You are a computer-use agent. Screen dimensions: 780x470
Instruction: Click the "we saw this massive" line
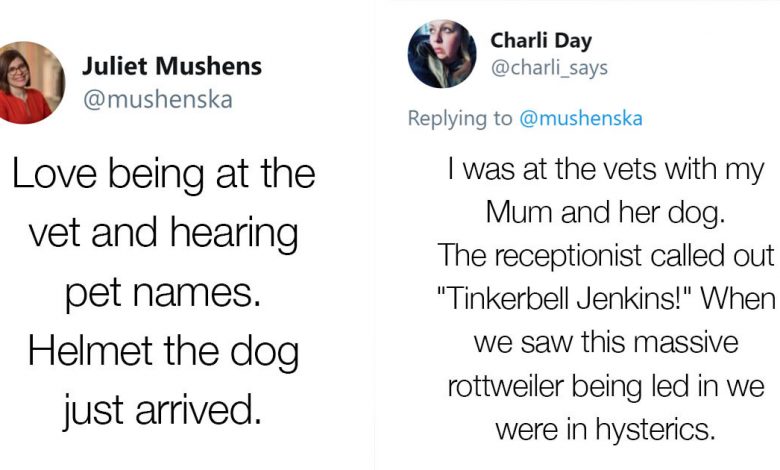[x=606, y=343]
